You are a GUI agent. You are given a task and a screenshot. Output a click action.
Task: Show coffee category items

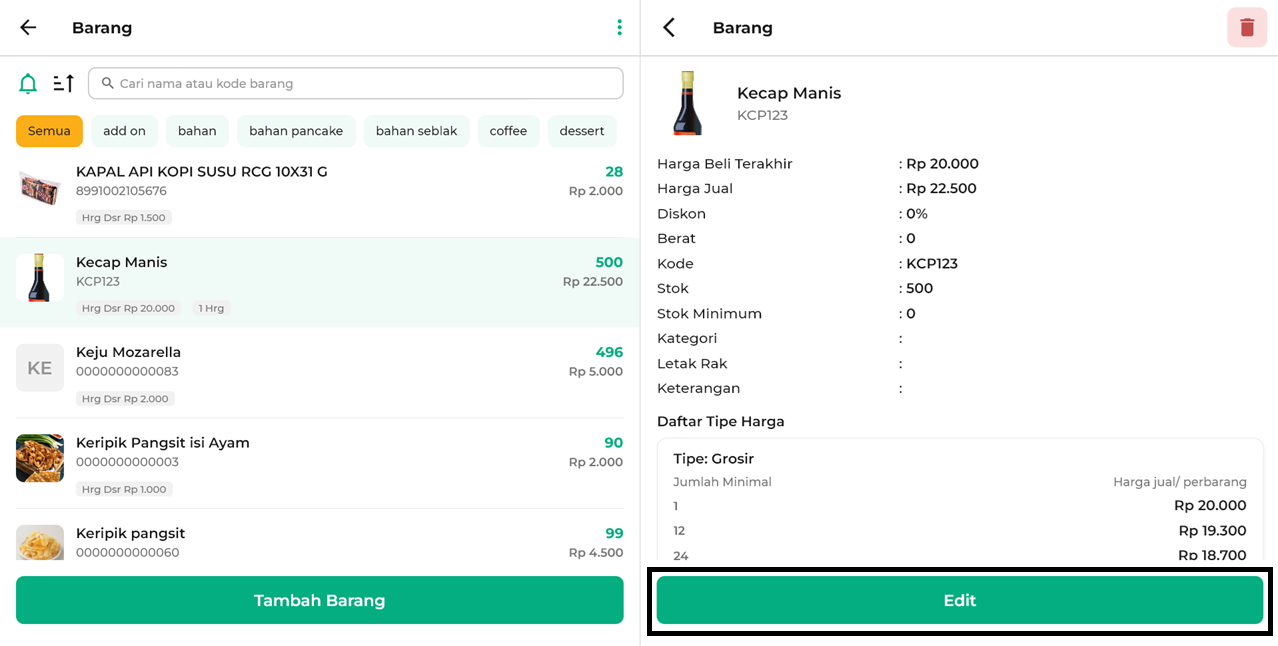tap(508, 131)
